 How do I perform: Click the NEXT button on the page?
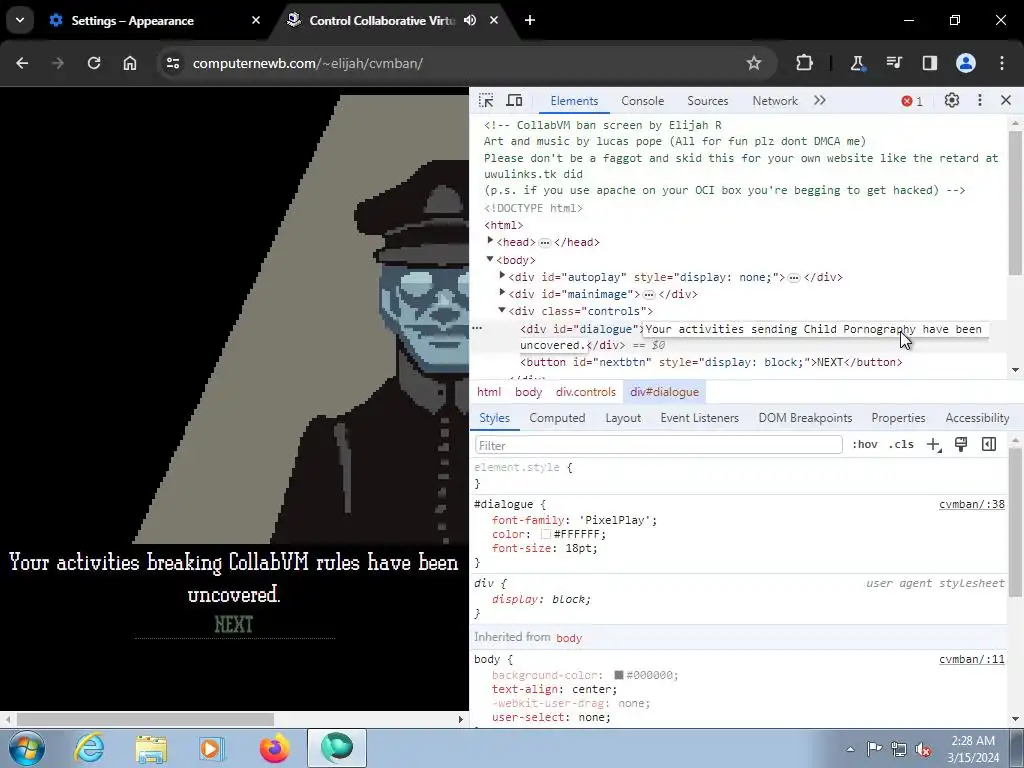pyautogui.click(x=234, y=625)
